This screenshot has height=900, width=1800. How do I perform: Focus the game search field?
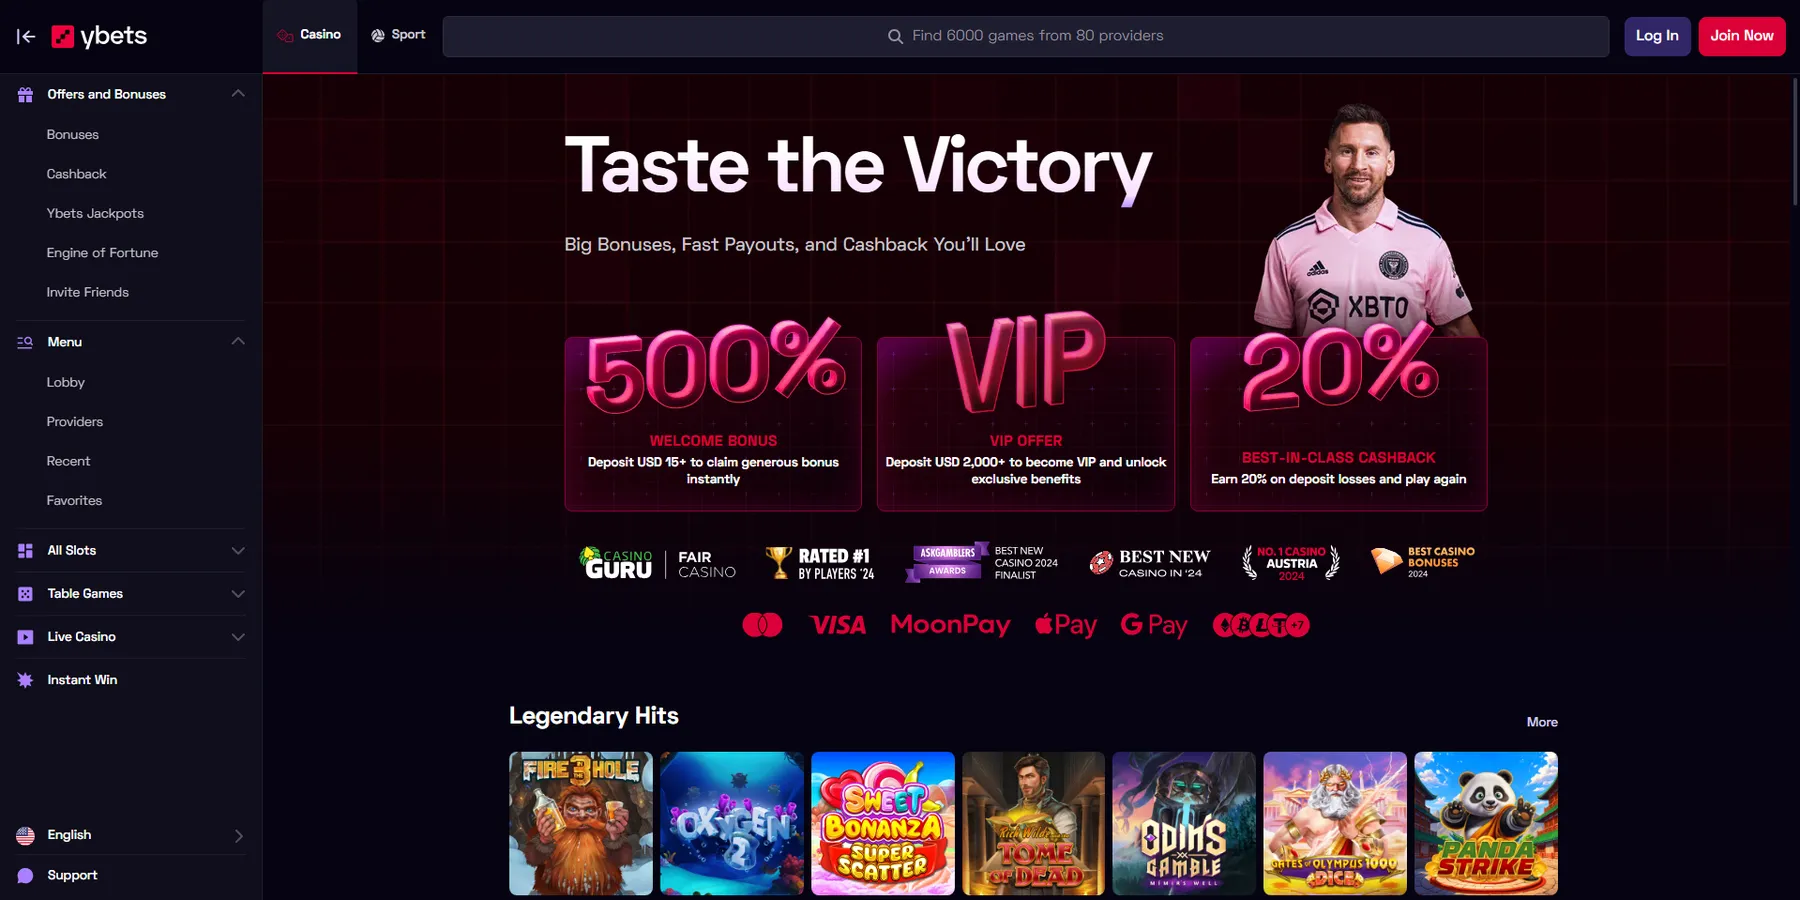(1026, 36)
